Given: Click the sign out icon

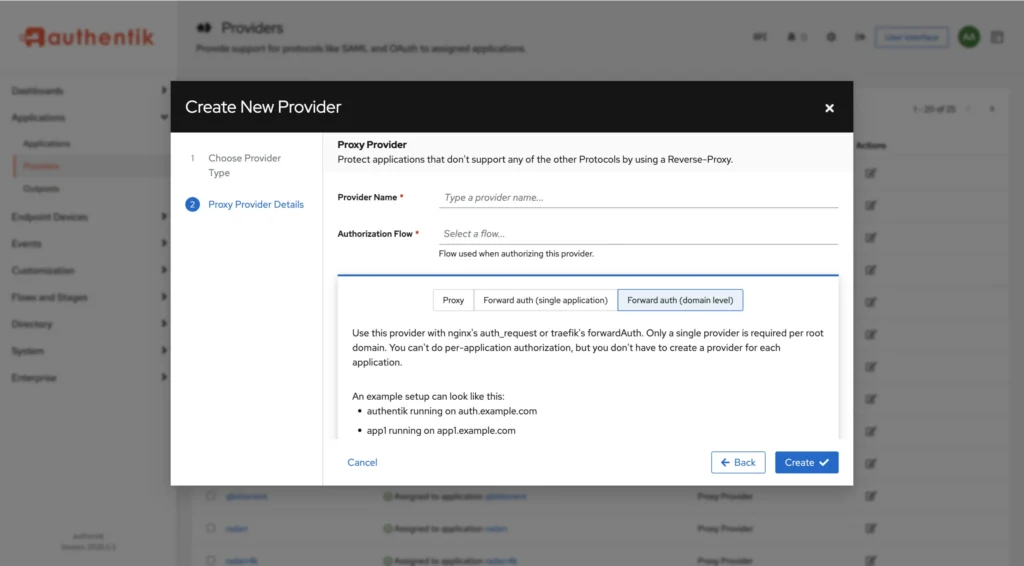Looking at the screenshot, I should click(860, 37).
